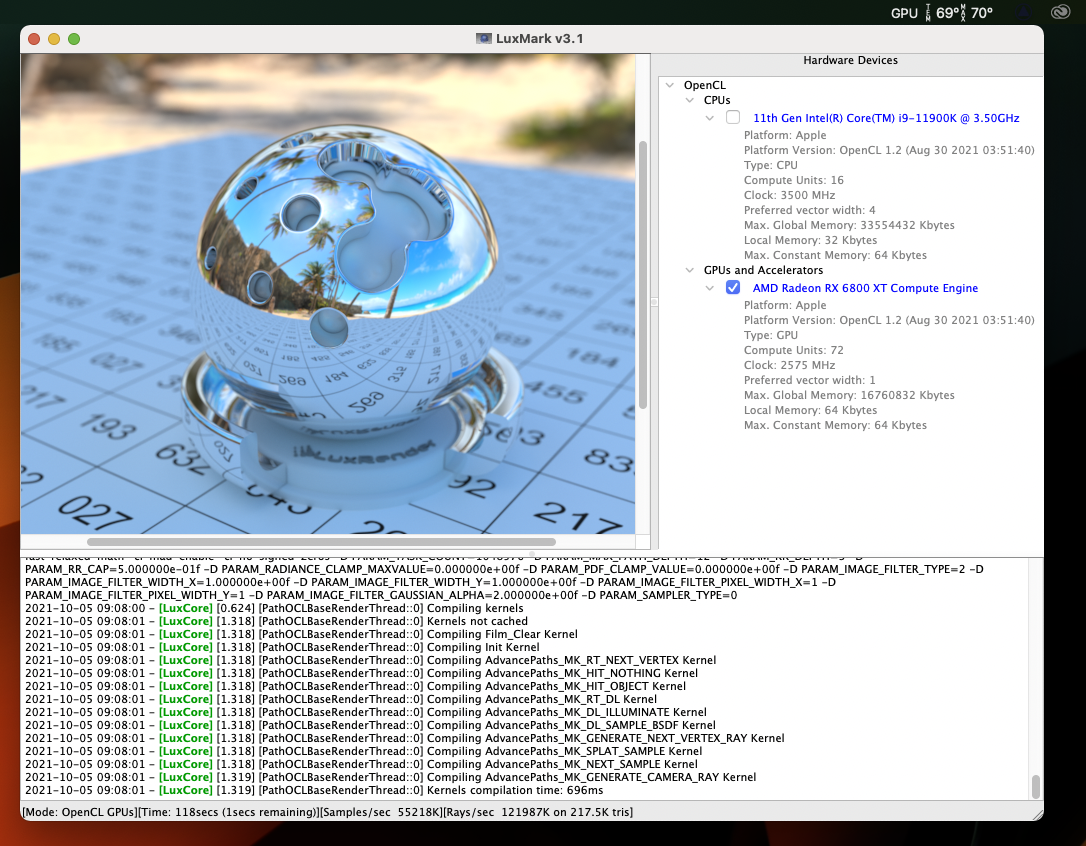Open the Creative Cloud menu bar icon

pyautogui.click(x=1061, y=13)
